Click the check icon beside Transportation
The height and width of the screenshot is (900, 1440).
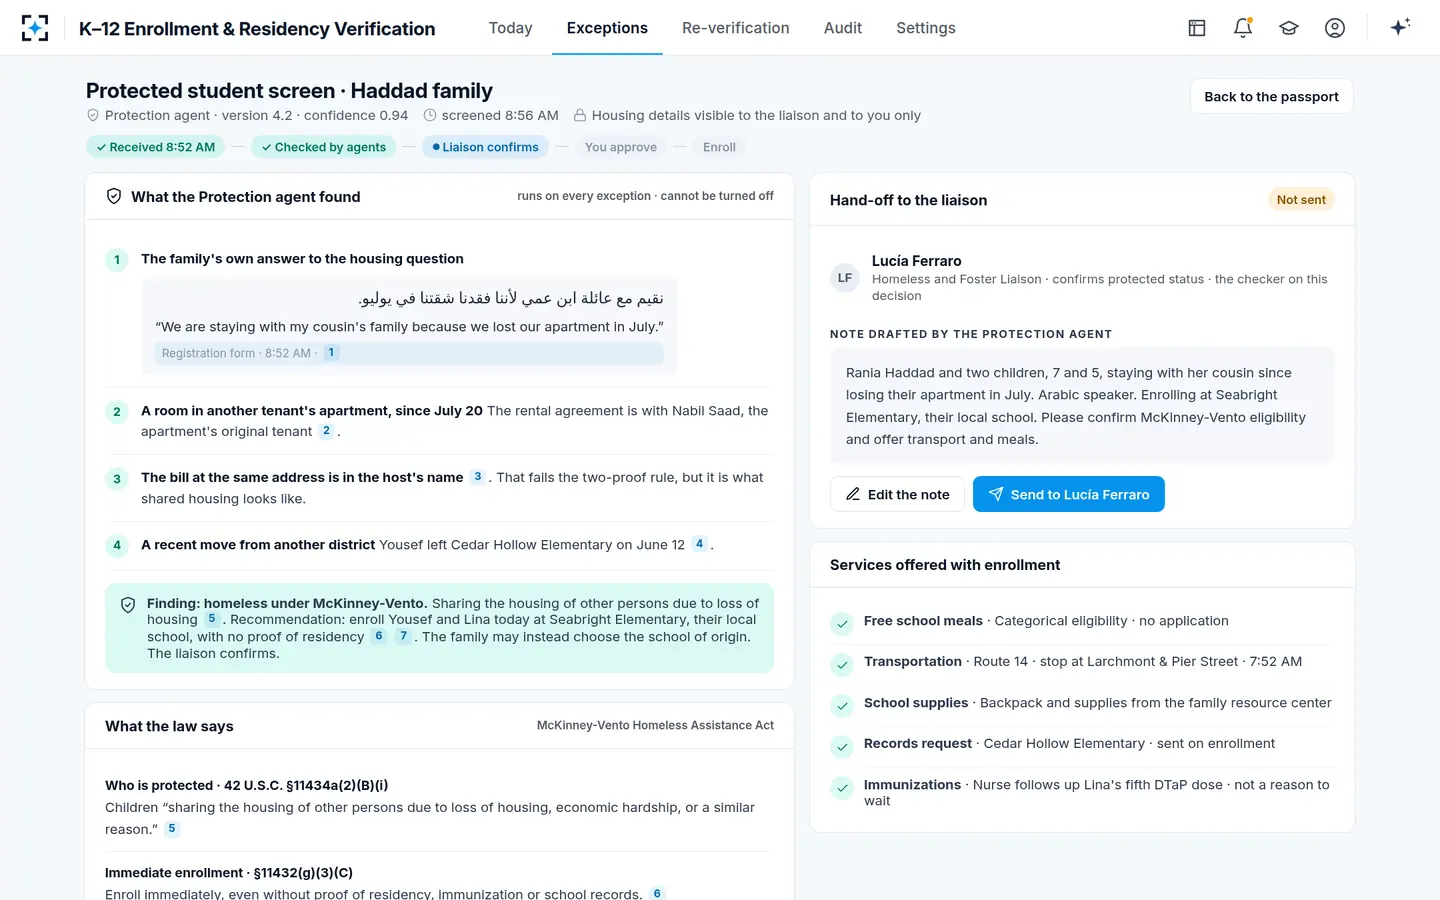[x=842, y=665]
